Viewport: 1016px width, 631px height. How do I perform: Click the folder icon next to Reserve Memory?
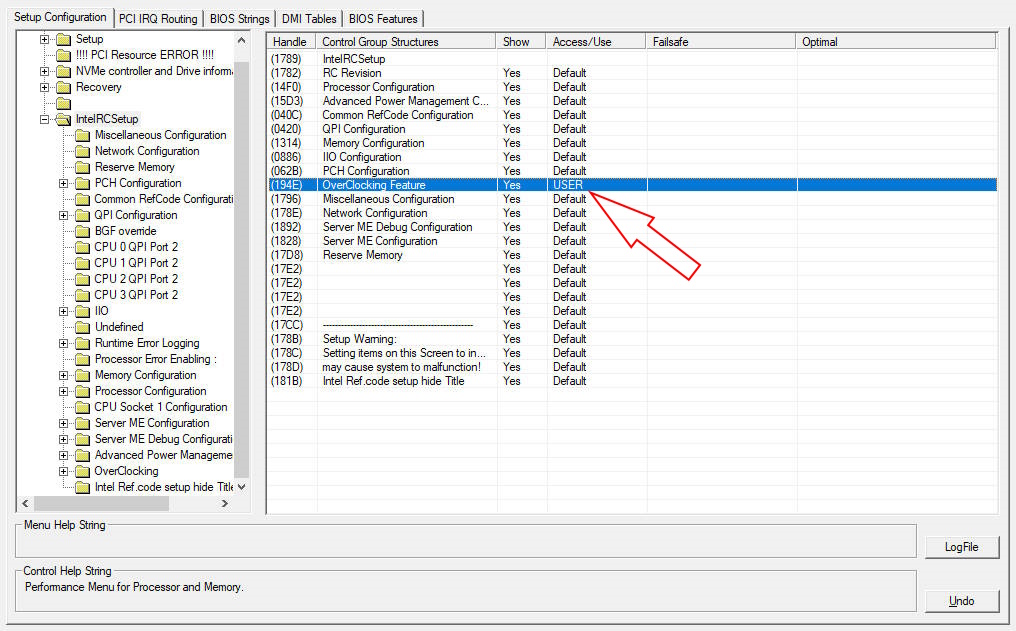click(x=82, y=167)
